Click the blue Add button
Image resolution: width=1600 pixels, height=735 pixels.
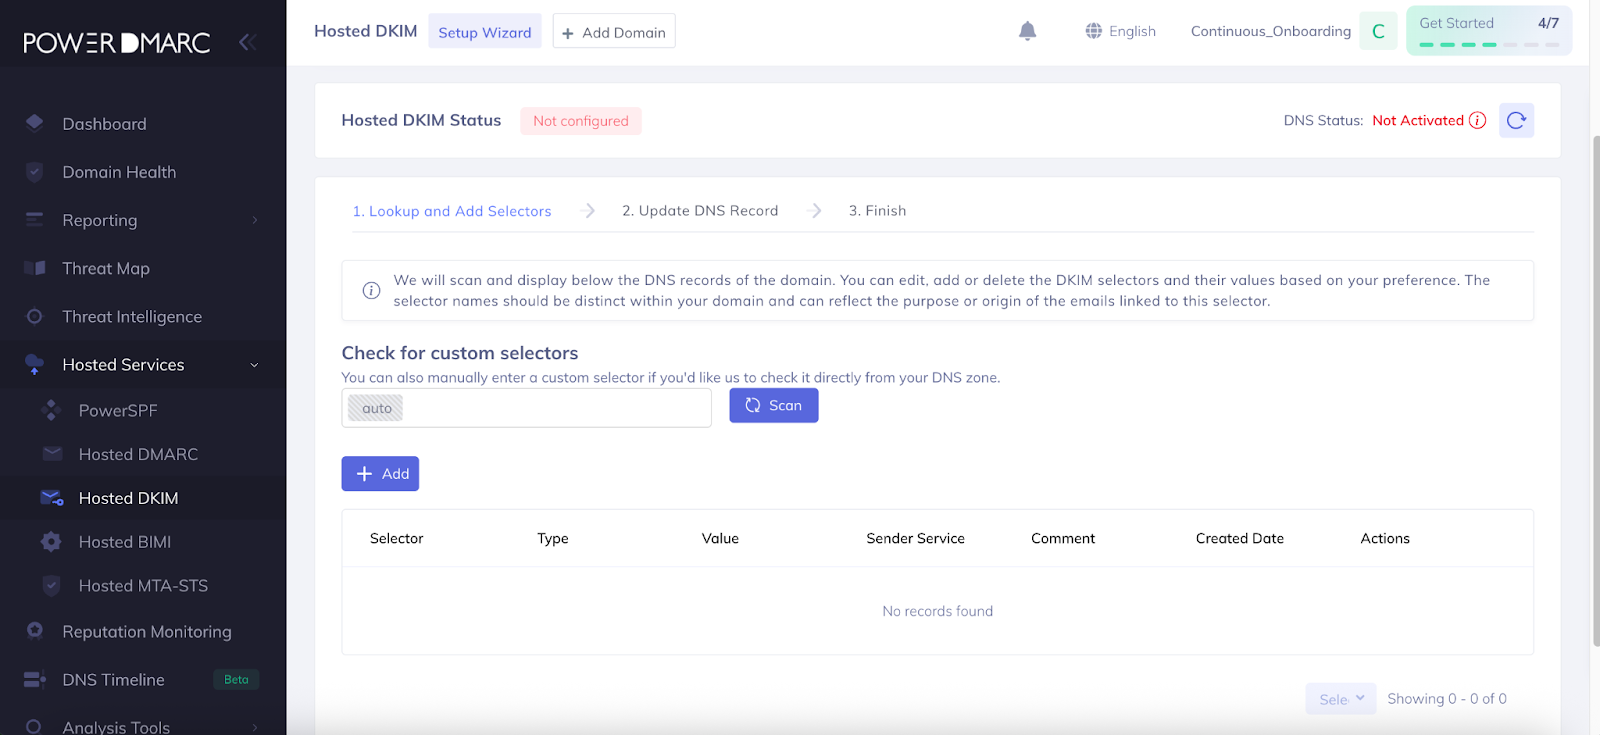(380, 474)
